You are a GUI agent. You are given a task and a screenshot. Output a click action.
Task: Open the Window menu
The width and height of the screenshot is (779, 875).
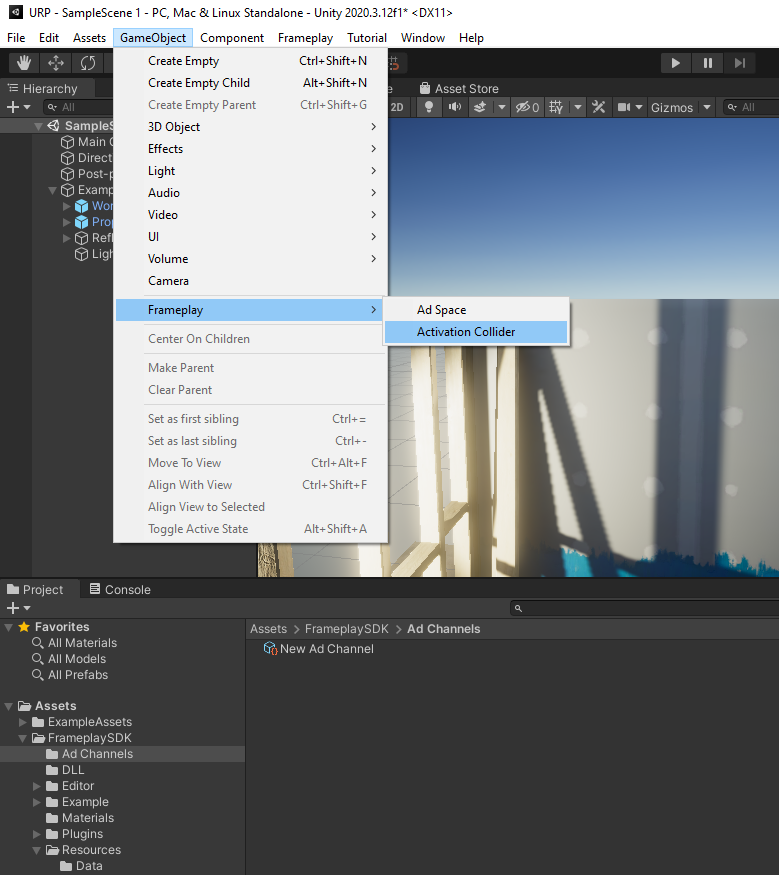tap(422, 38)
